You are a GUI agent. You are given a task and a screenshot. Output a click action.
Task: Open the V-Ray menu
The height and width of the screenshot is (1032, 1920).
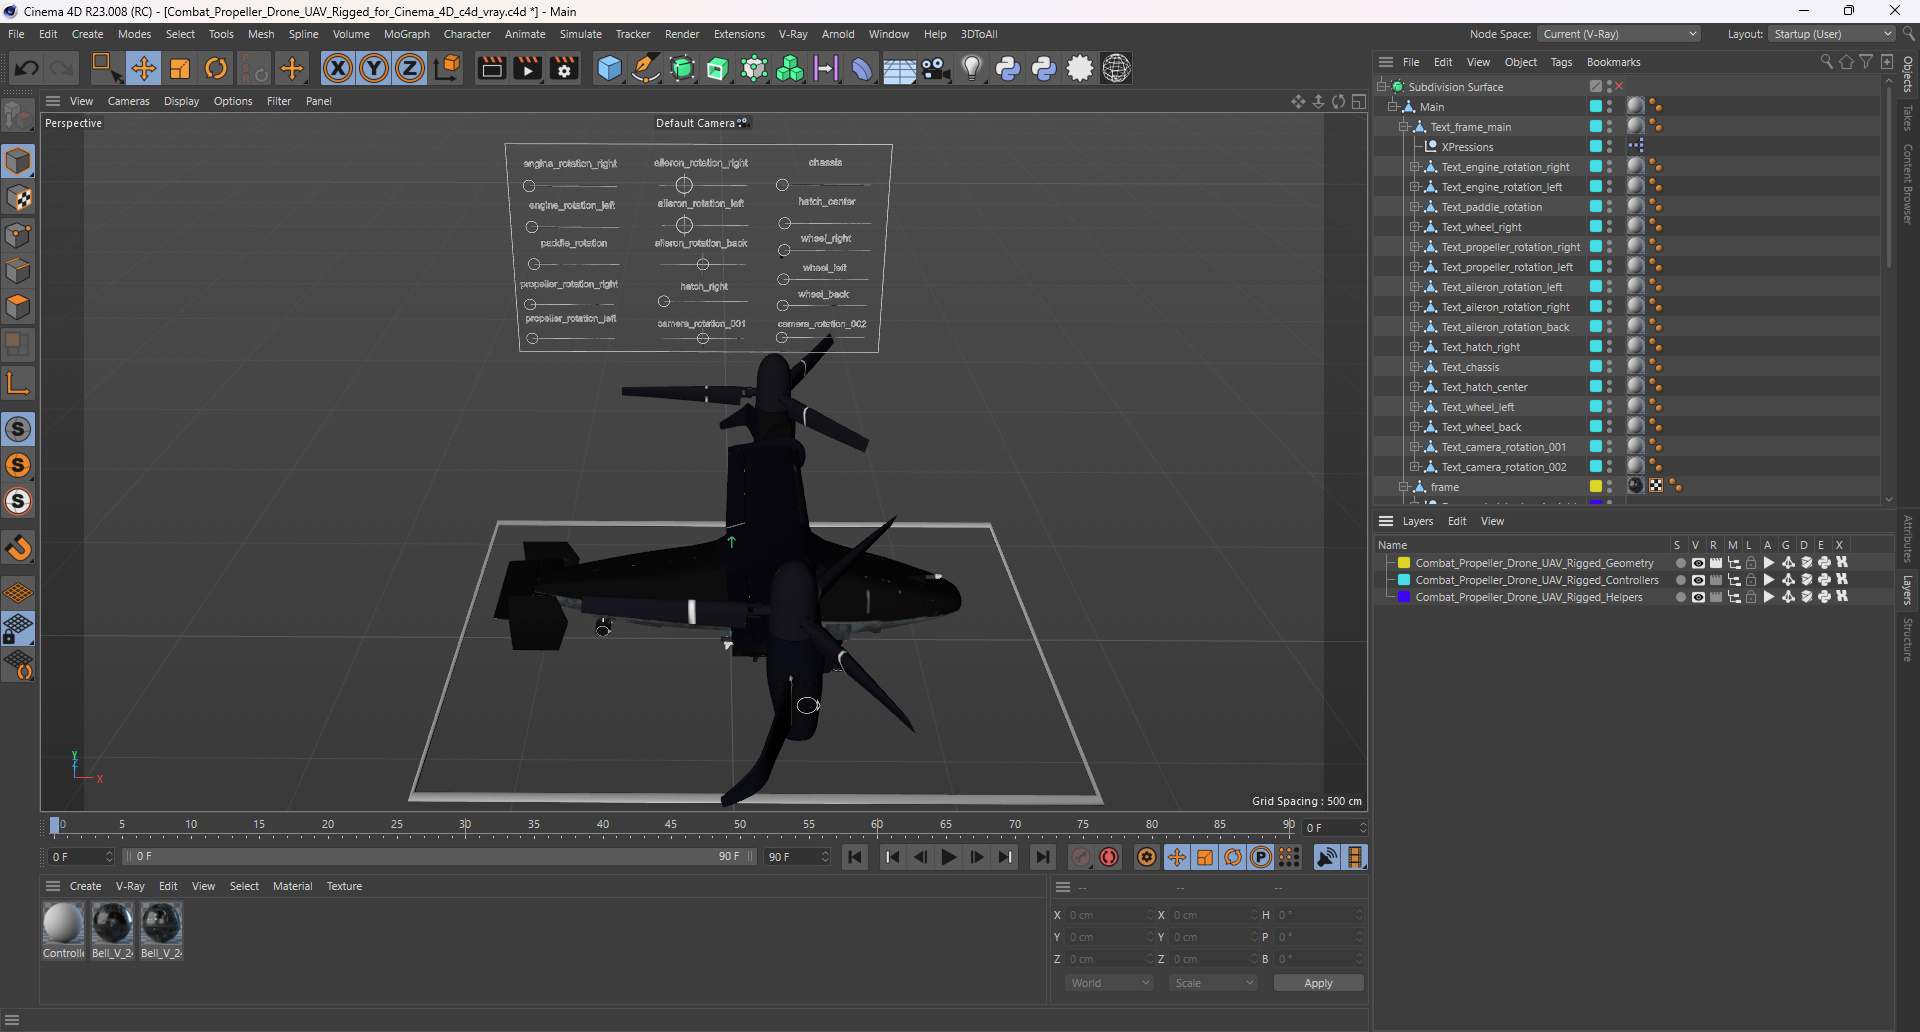tap(793, 34)
